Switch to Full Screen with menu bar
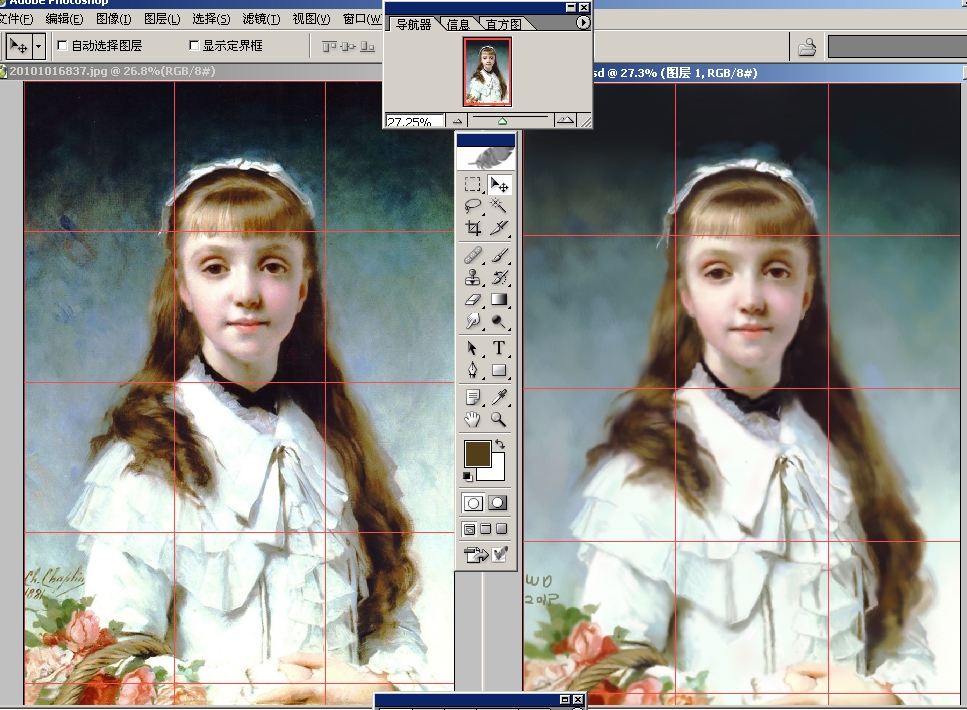 [485, 529]
